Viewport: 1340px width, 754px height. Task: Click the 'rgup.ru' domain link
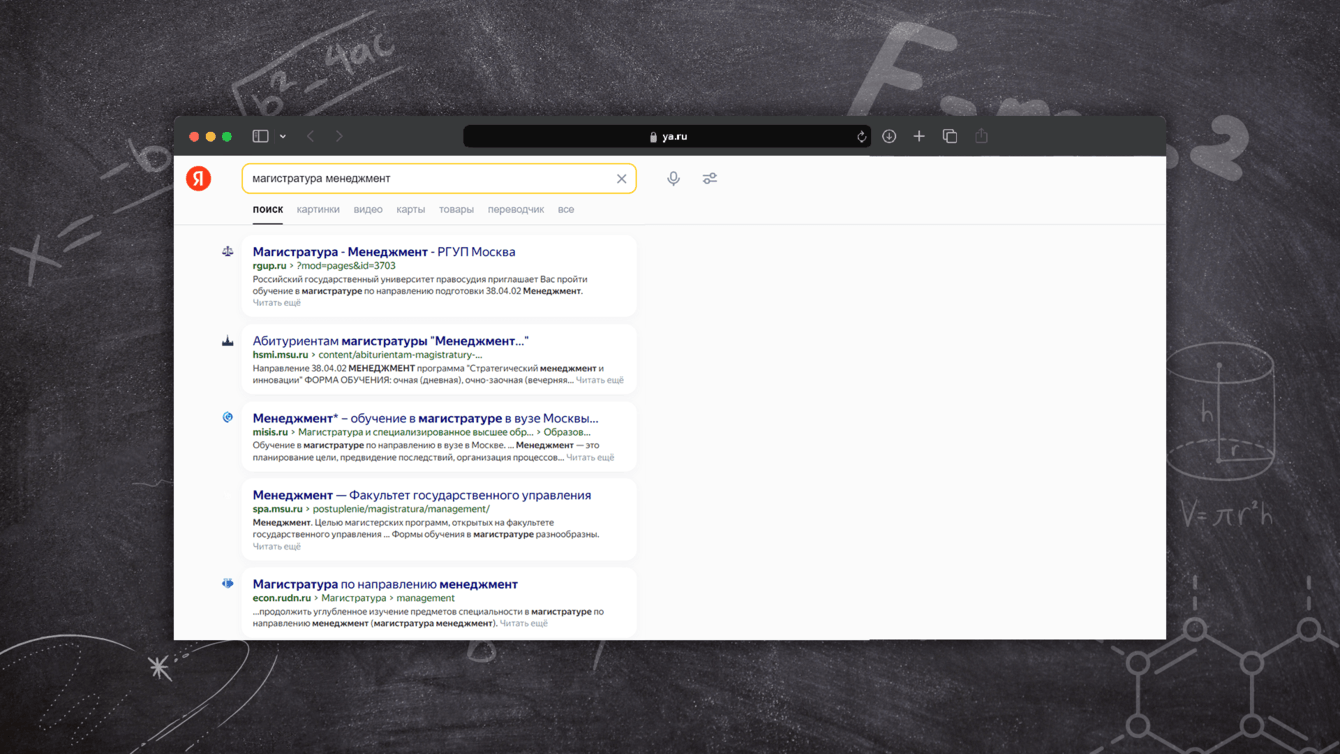(x=269, y=266)
